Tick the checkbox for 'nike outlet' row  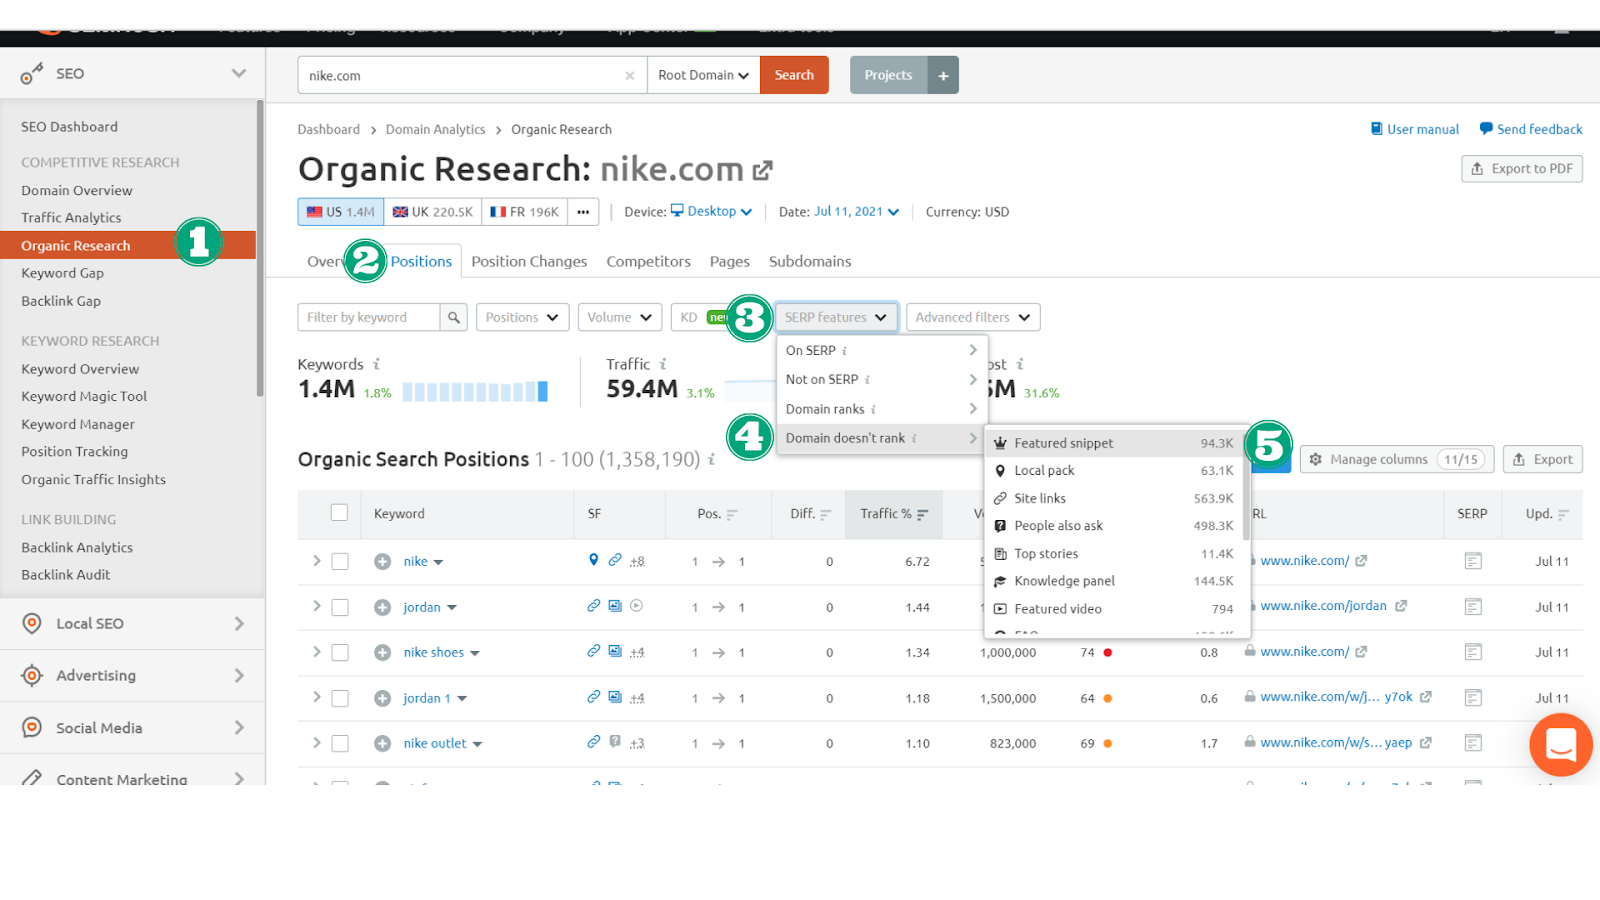[x=340, y=744]
